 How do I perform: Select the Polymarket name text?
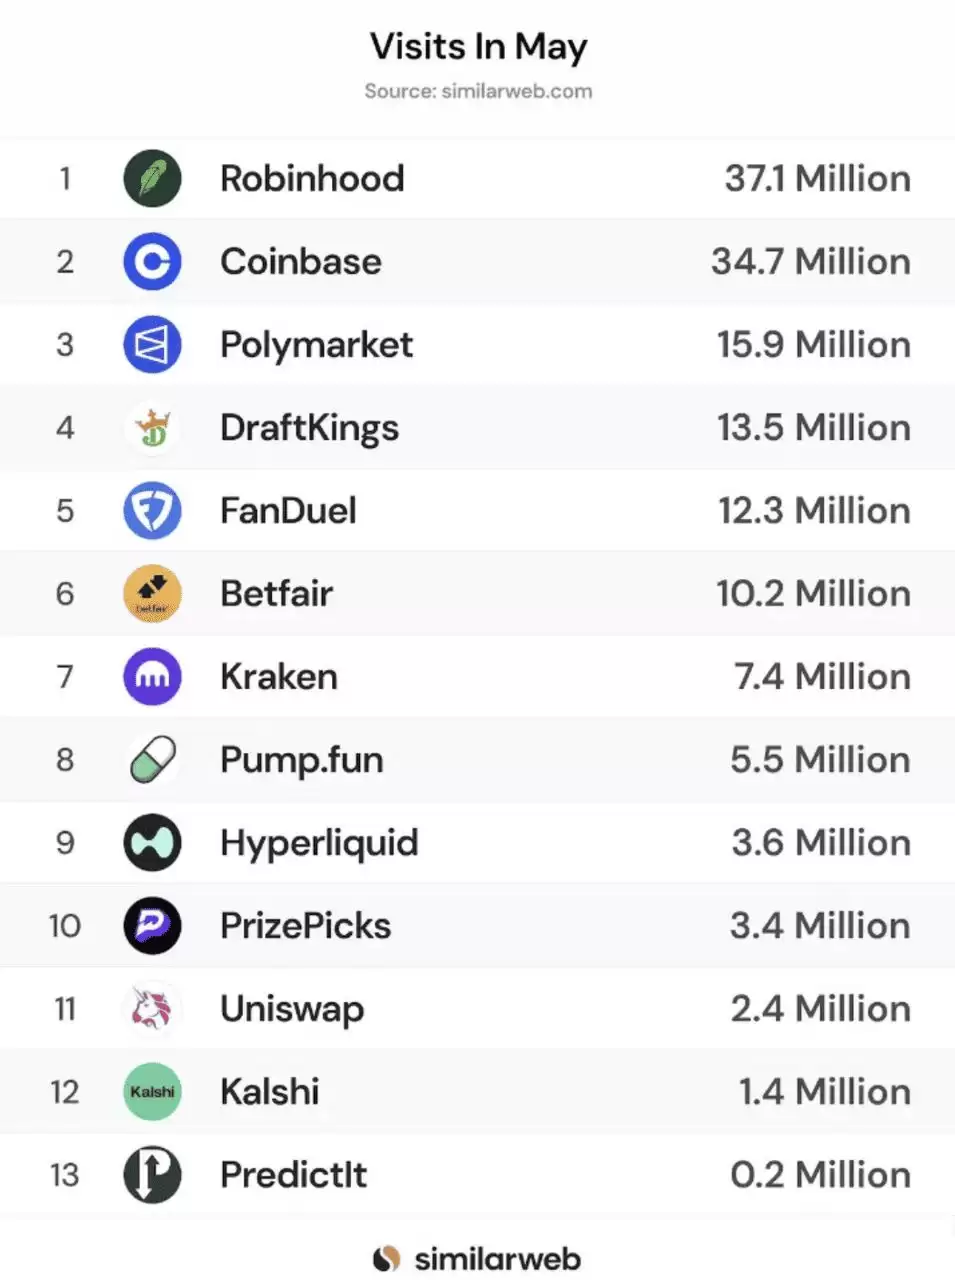point(316,345)
